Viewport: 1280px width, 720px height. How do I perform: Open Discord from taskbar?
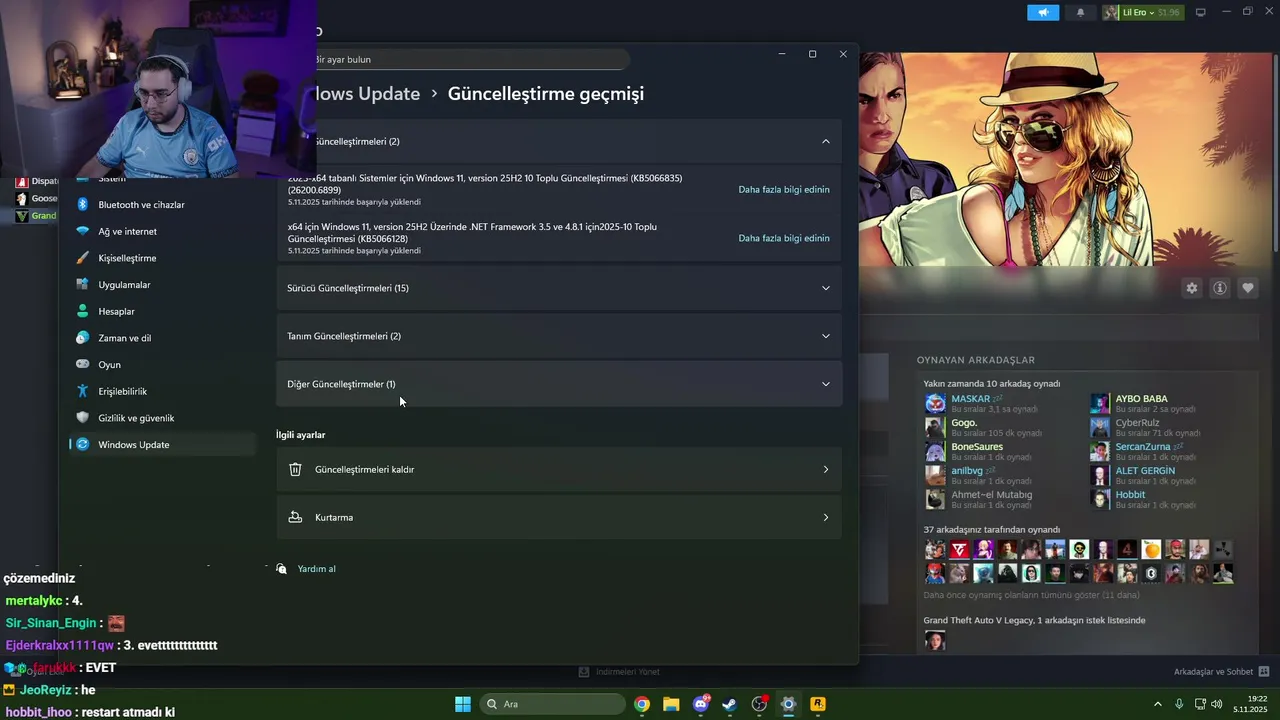[701, 704]
